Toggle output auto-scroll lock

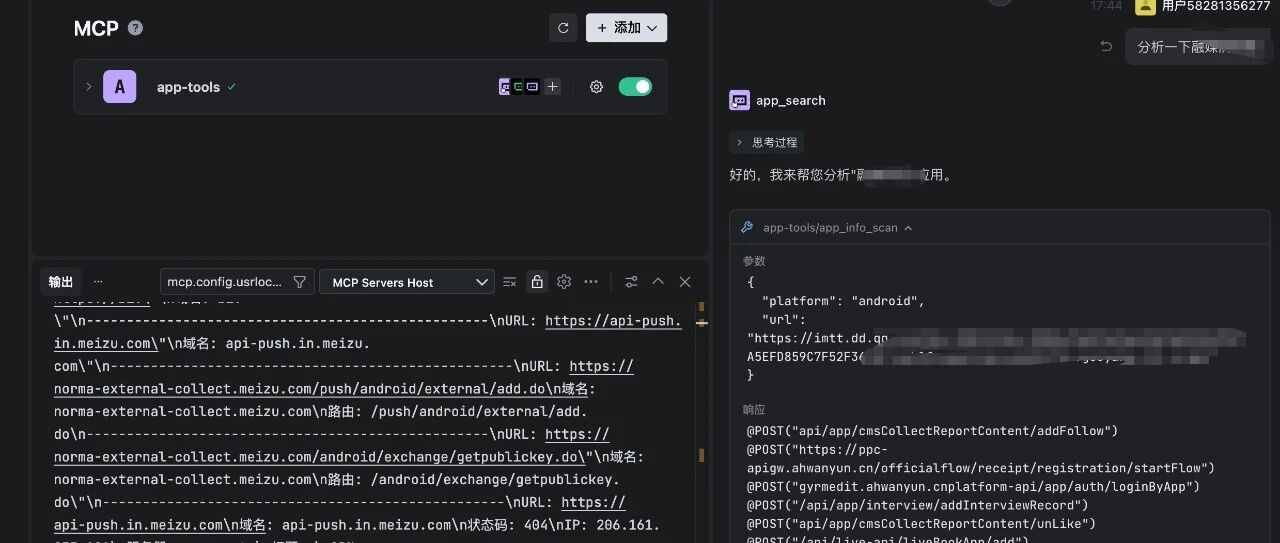point(536,282)
